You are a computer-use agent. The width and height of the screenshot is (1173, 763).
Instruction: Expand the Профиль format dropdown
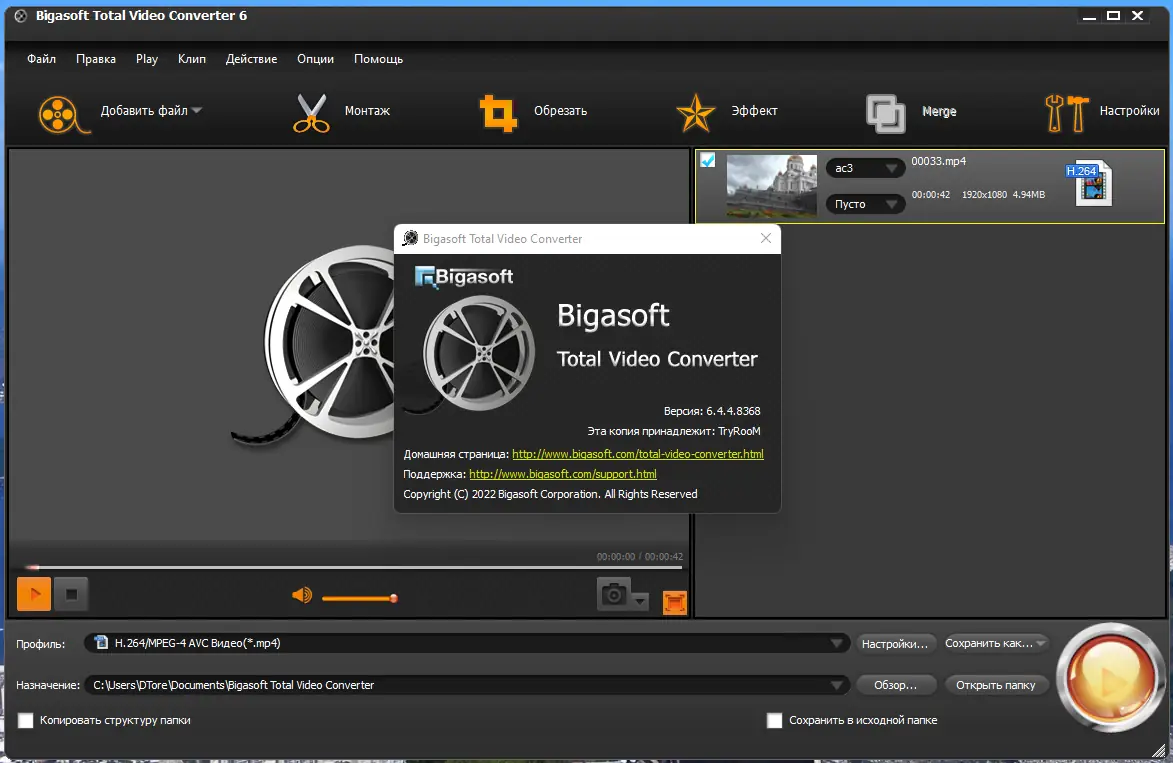coord(838,643)
